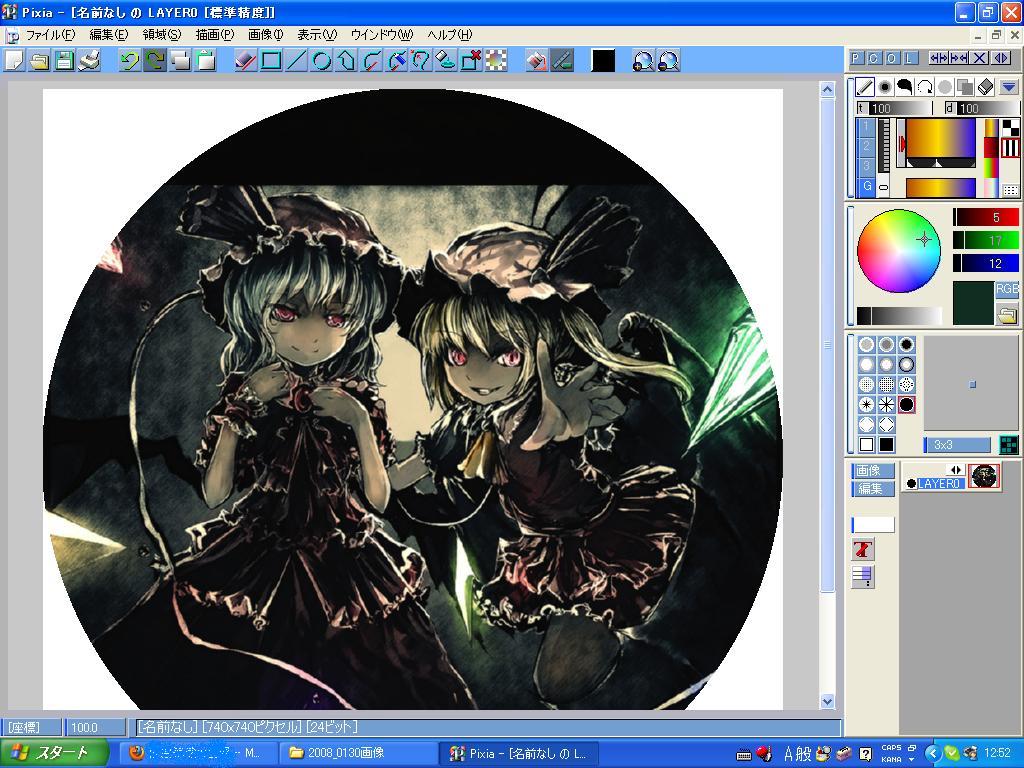Image resolution: width=1024 pixels, height=768 pixels.
Task: Adjust the t density slider at 100
Action: pyautogui.click(x=894, y=108)
